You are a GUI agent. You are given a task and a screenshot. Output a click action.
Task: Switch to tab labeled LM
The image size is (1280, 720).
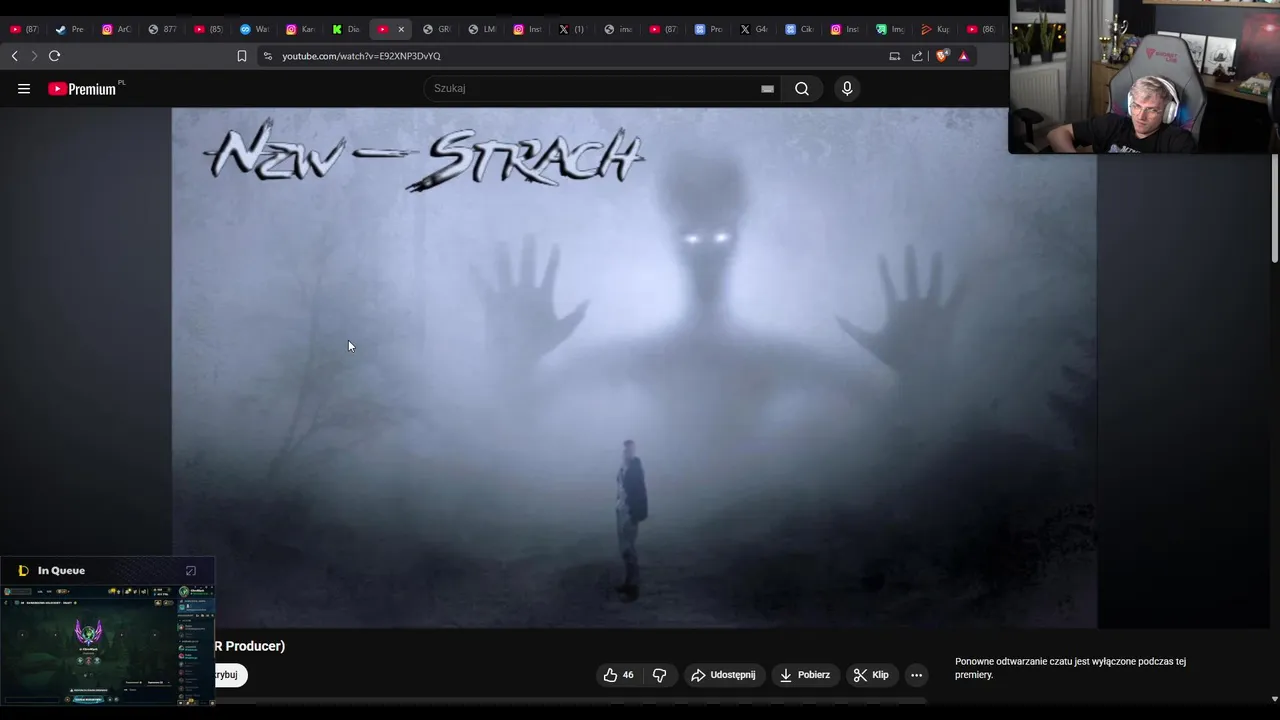tap(482, 29)
